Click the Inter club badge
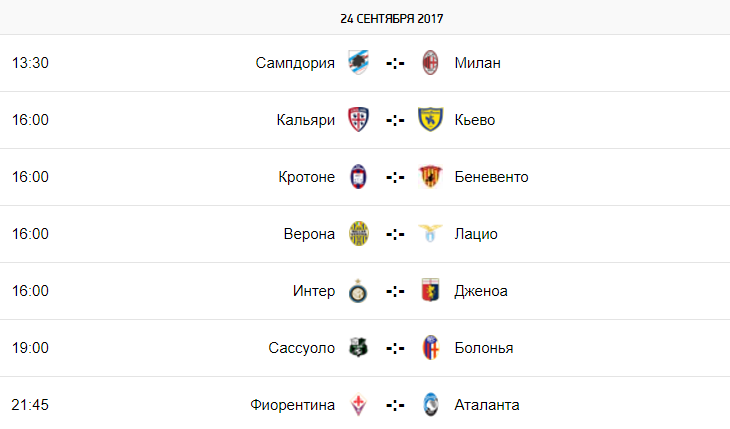 358,291
